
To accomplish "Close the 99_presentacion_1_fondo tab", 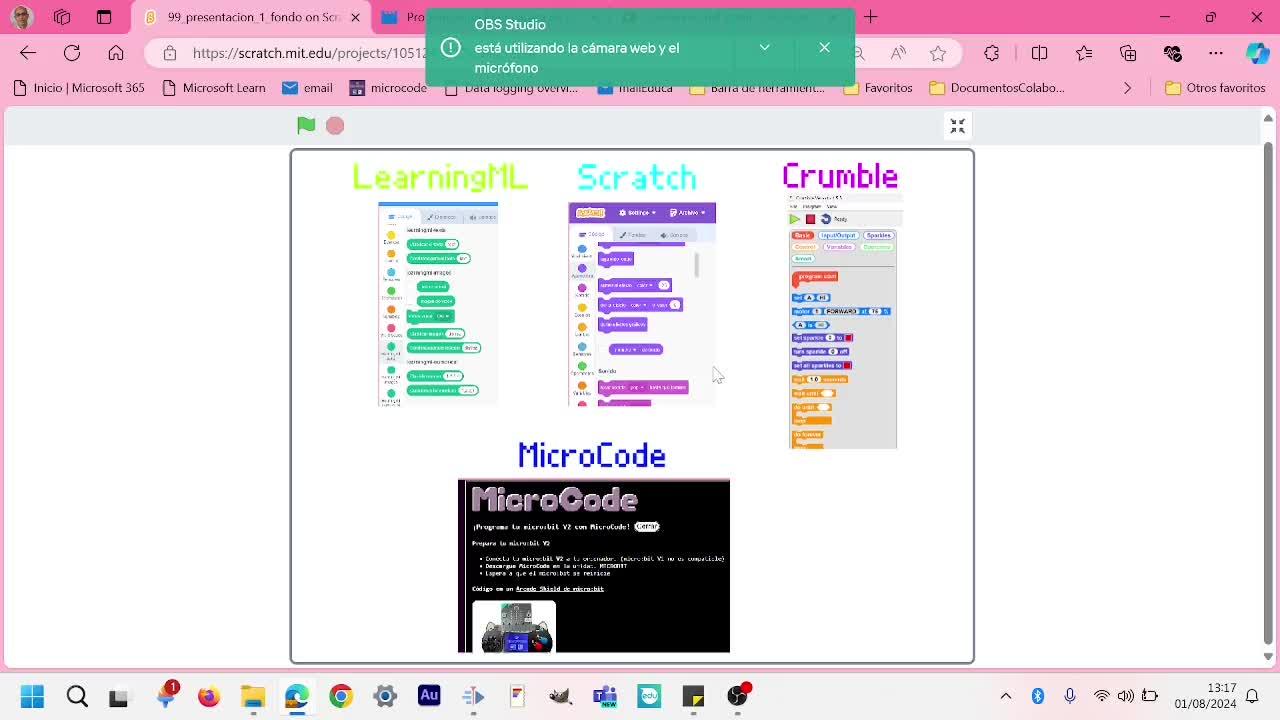I will 355,17.
